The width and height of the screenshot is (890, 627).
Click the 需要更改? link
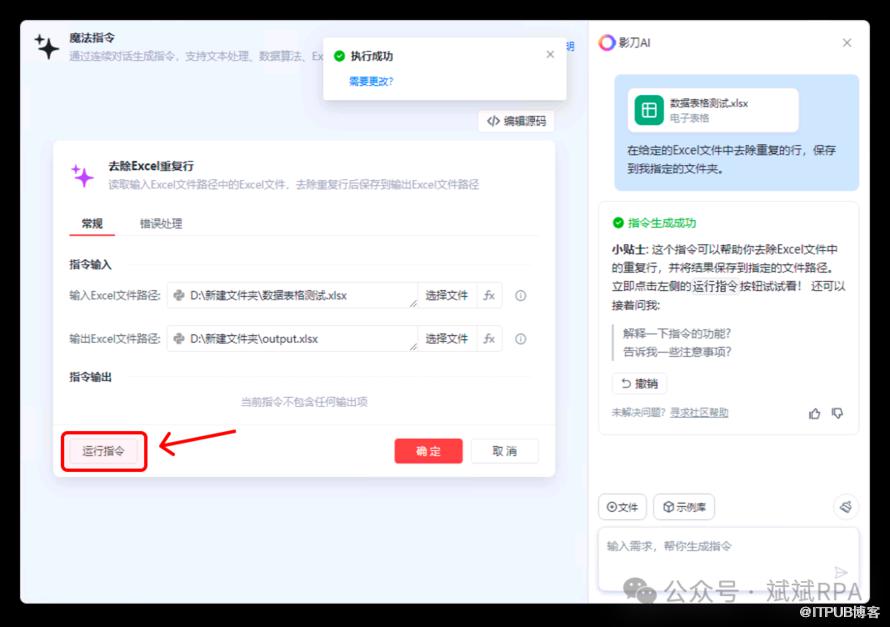pyautogui.click(x=371, y=81)
